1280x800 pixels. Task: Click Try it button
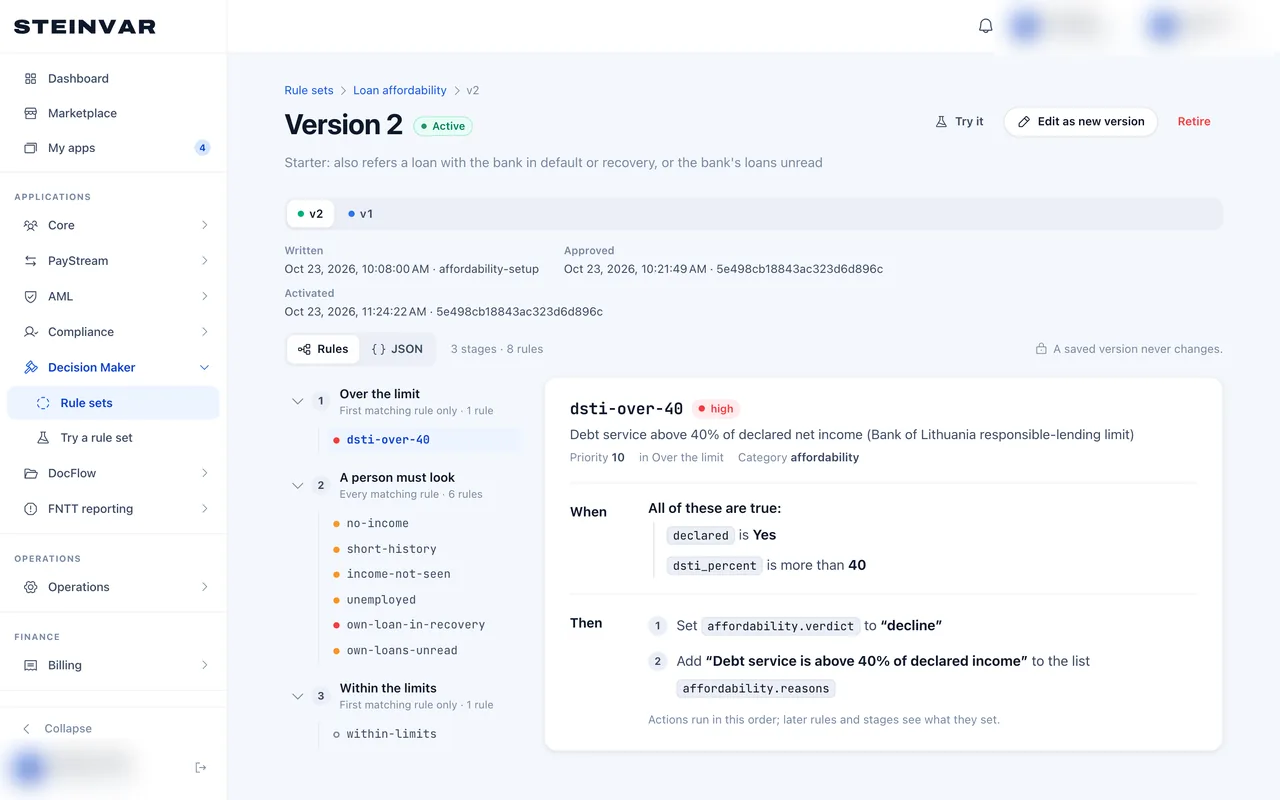click(x=959, y=121)
